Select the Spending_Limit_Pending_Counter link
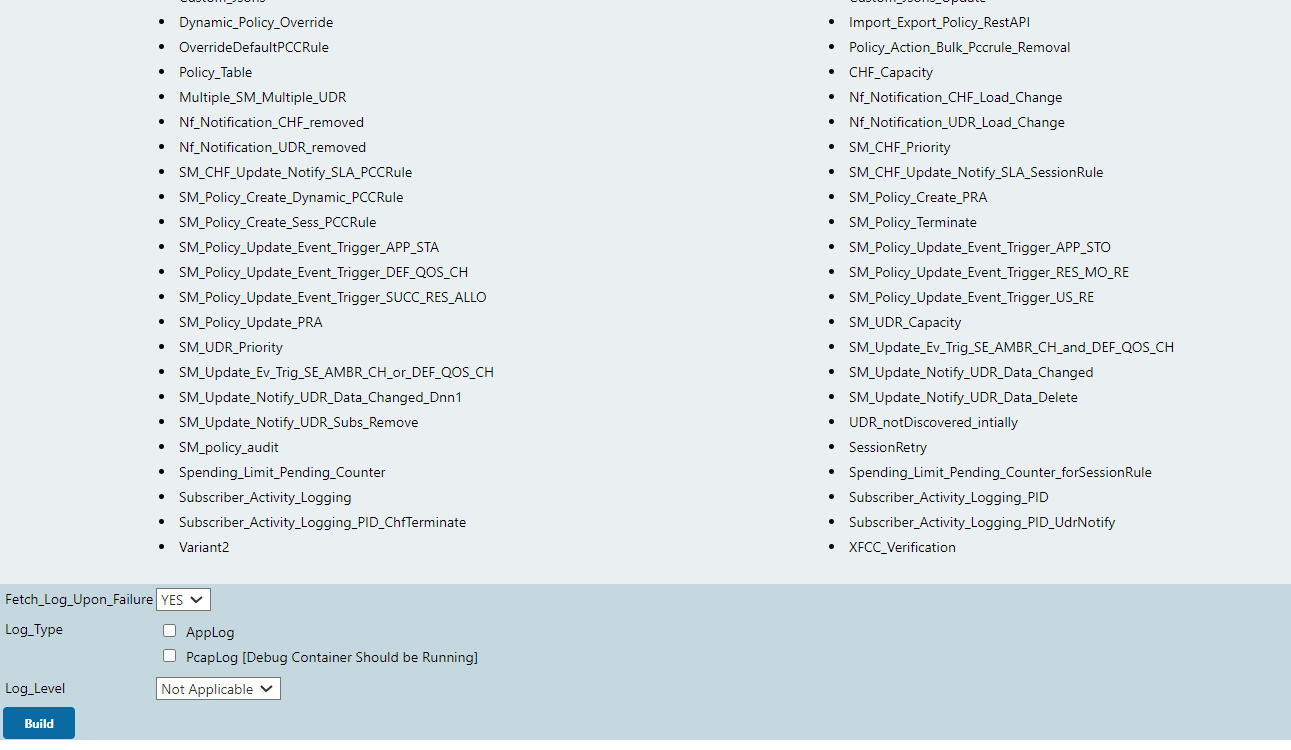Image resolution: width=1291 pixels, height=750 pixels. [281, 472]
